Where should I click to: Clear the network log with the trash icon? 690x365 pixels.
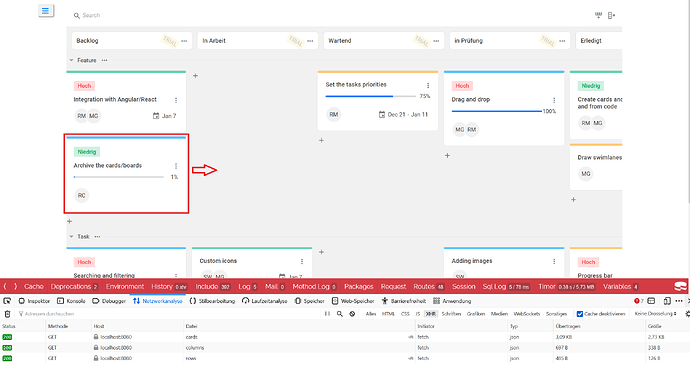pos(7,314)
